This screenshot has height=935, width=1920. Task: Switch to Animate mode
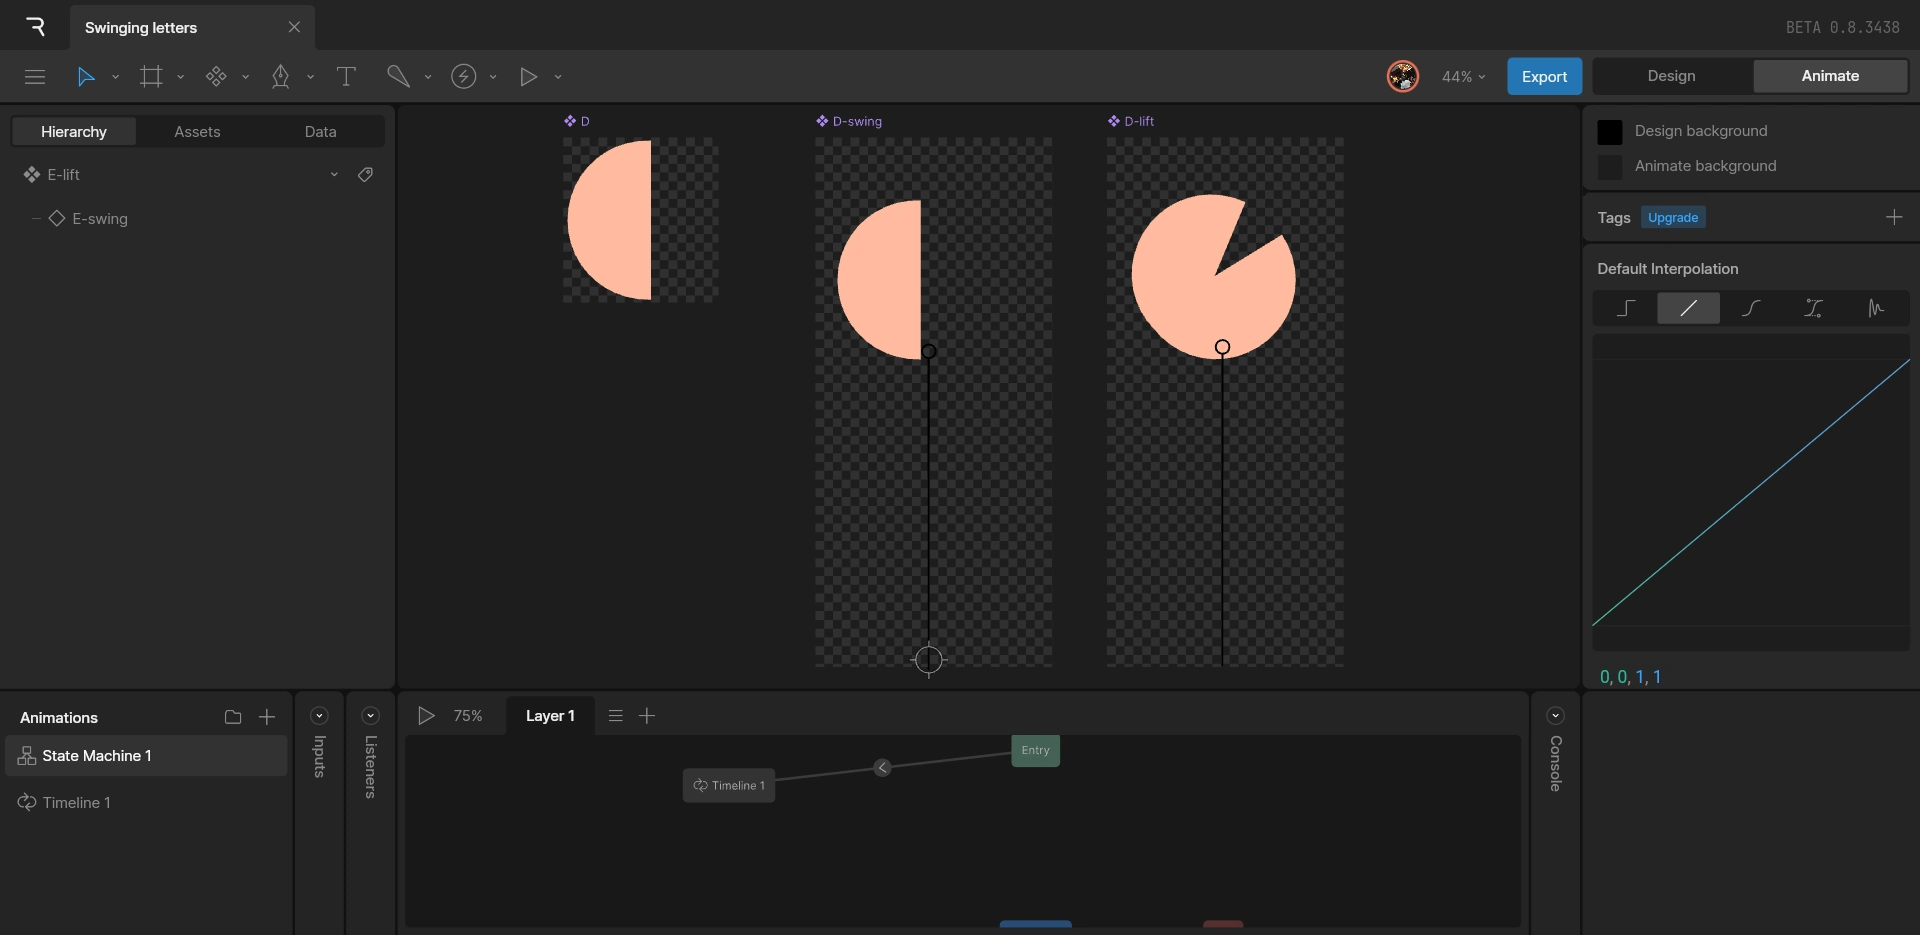pyautogui.click(x=1830, y=76)
